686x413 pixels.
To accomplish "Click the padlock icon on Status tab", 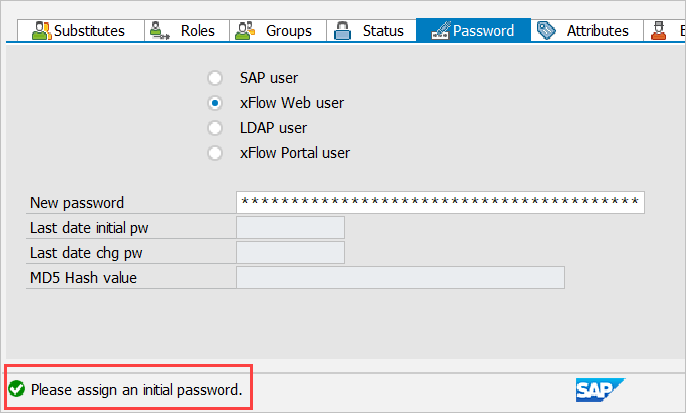I will coord(343,30).
